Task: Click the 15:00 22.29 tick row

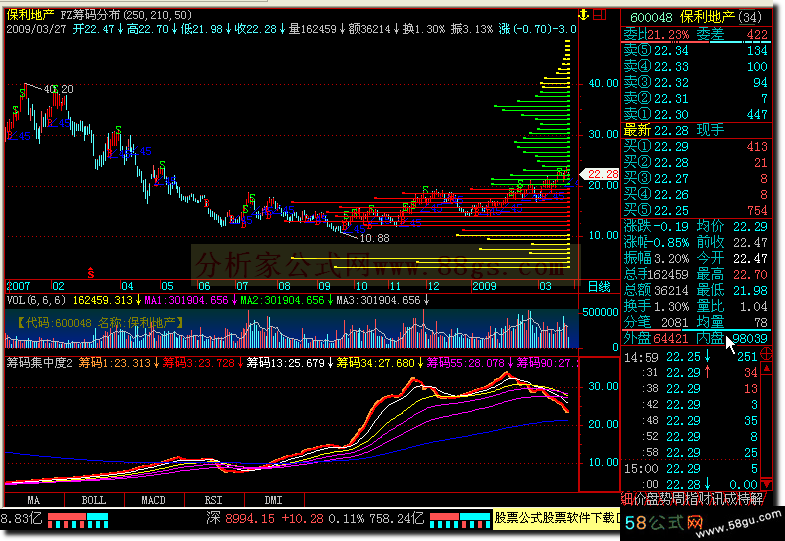Action: click(x=691, y=469)
